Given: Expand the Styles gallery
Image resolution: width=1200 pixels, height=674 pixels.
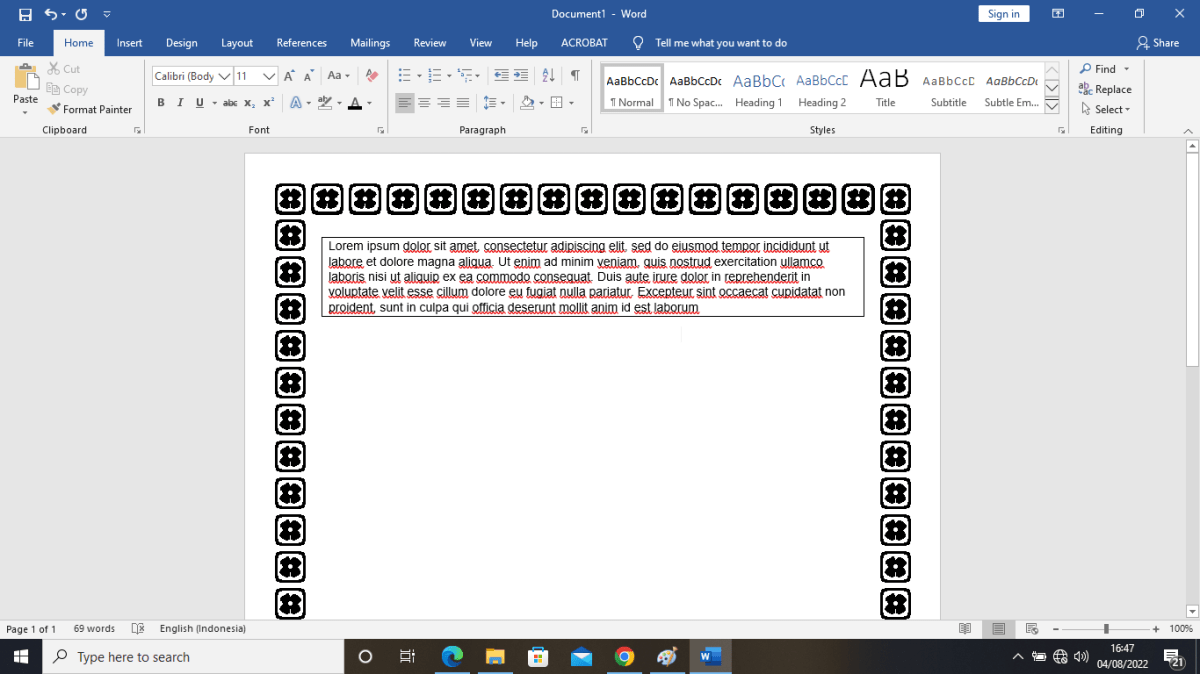Looking at the screenshot, I should pos(1052,106).
